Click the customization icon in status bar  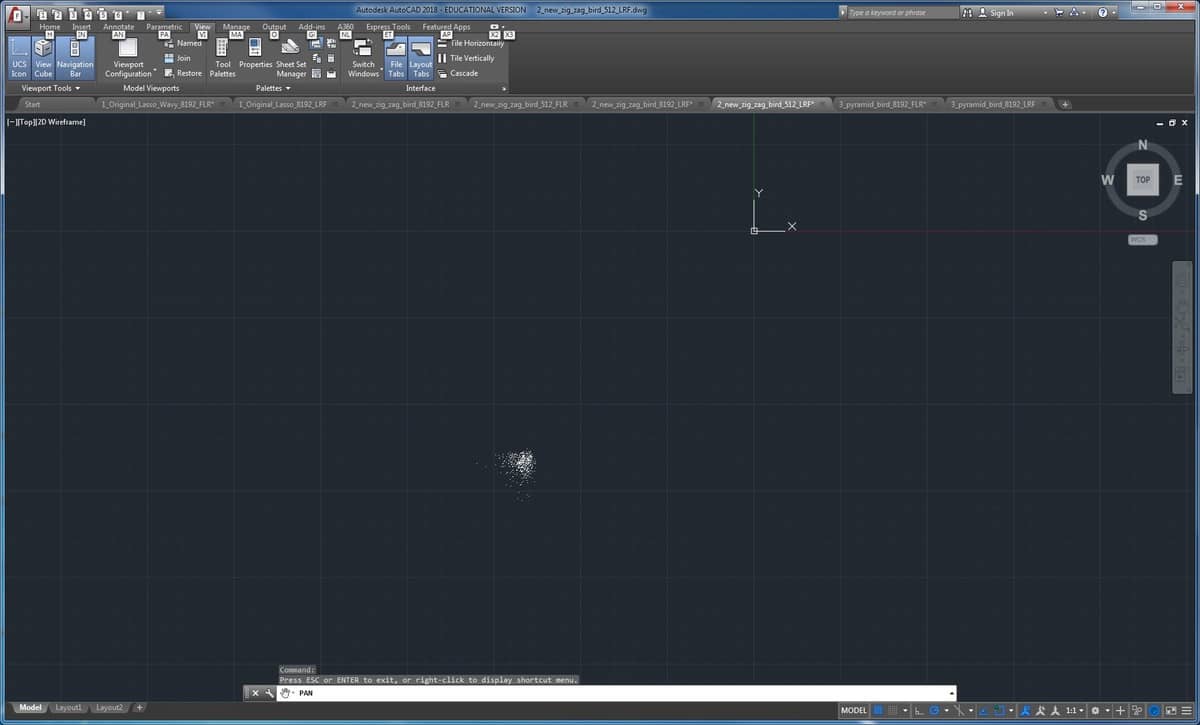point(1187,710)
